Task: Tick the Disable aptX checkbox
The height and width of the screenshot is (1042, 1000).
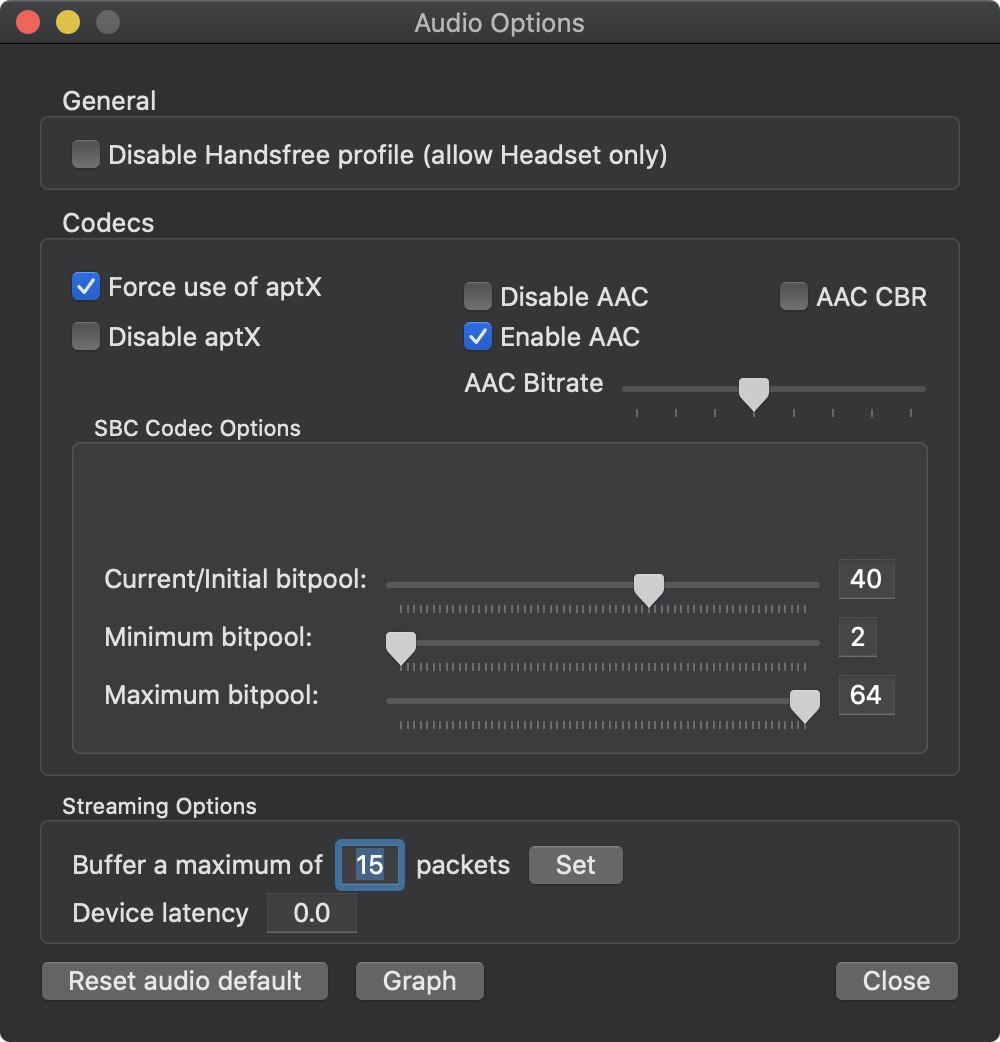Action: (x=86, y=336)
